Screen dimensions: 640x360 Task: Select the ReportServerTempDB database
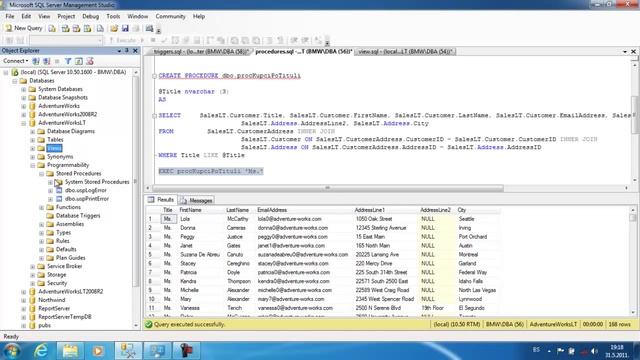pyautogui.click(x=64, y=317)
